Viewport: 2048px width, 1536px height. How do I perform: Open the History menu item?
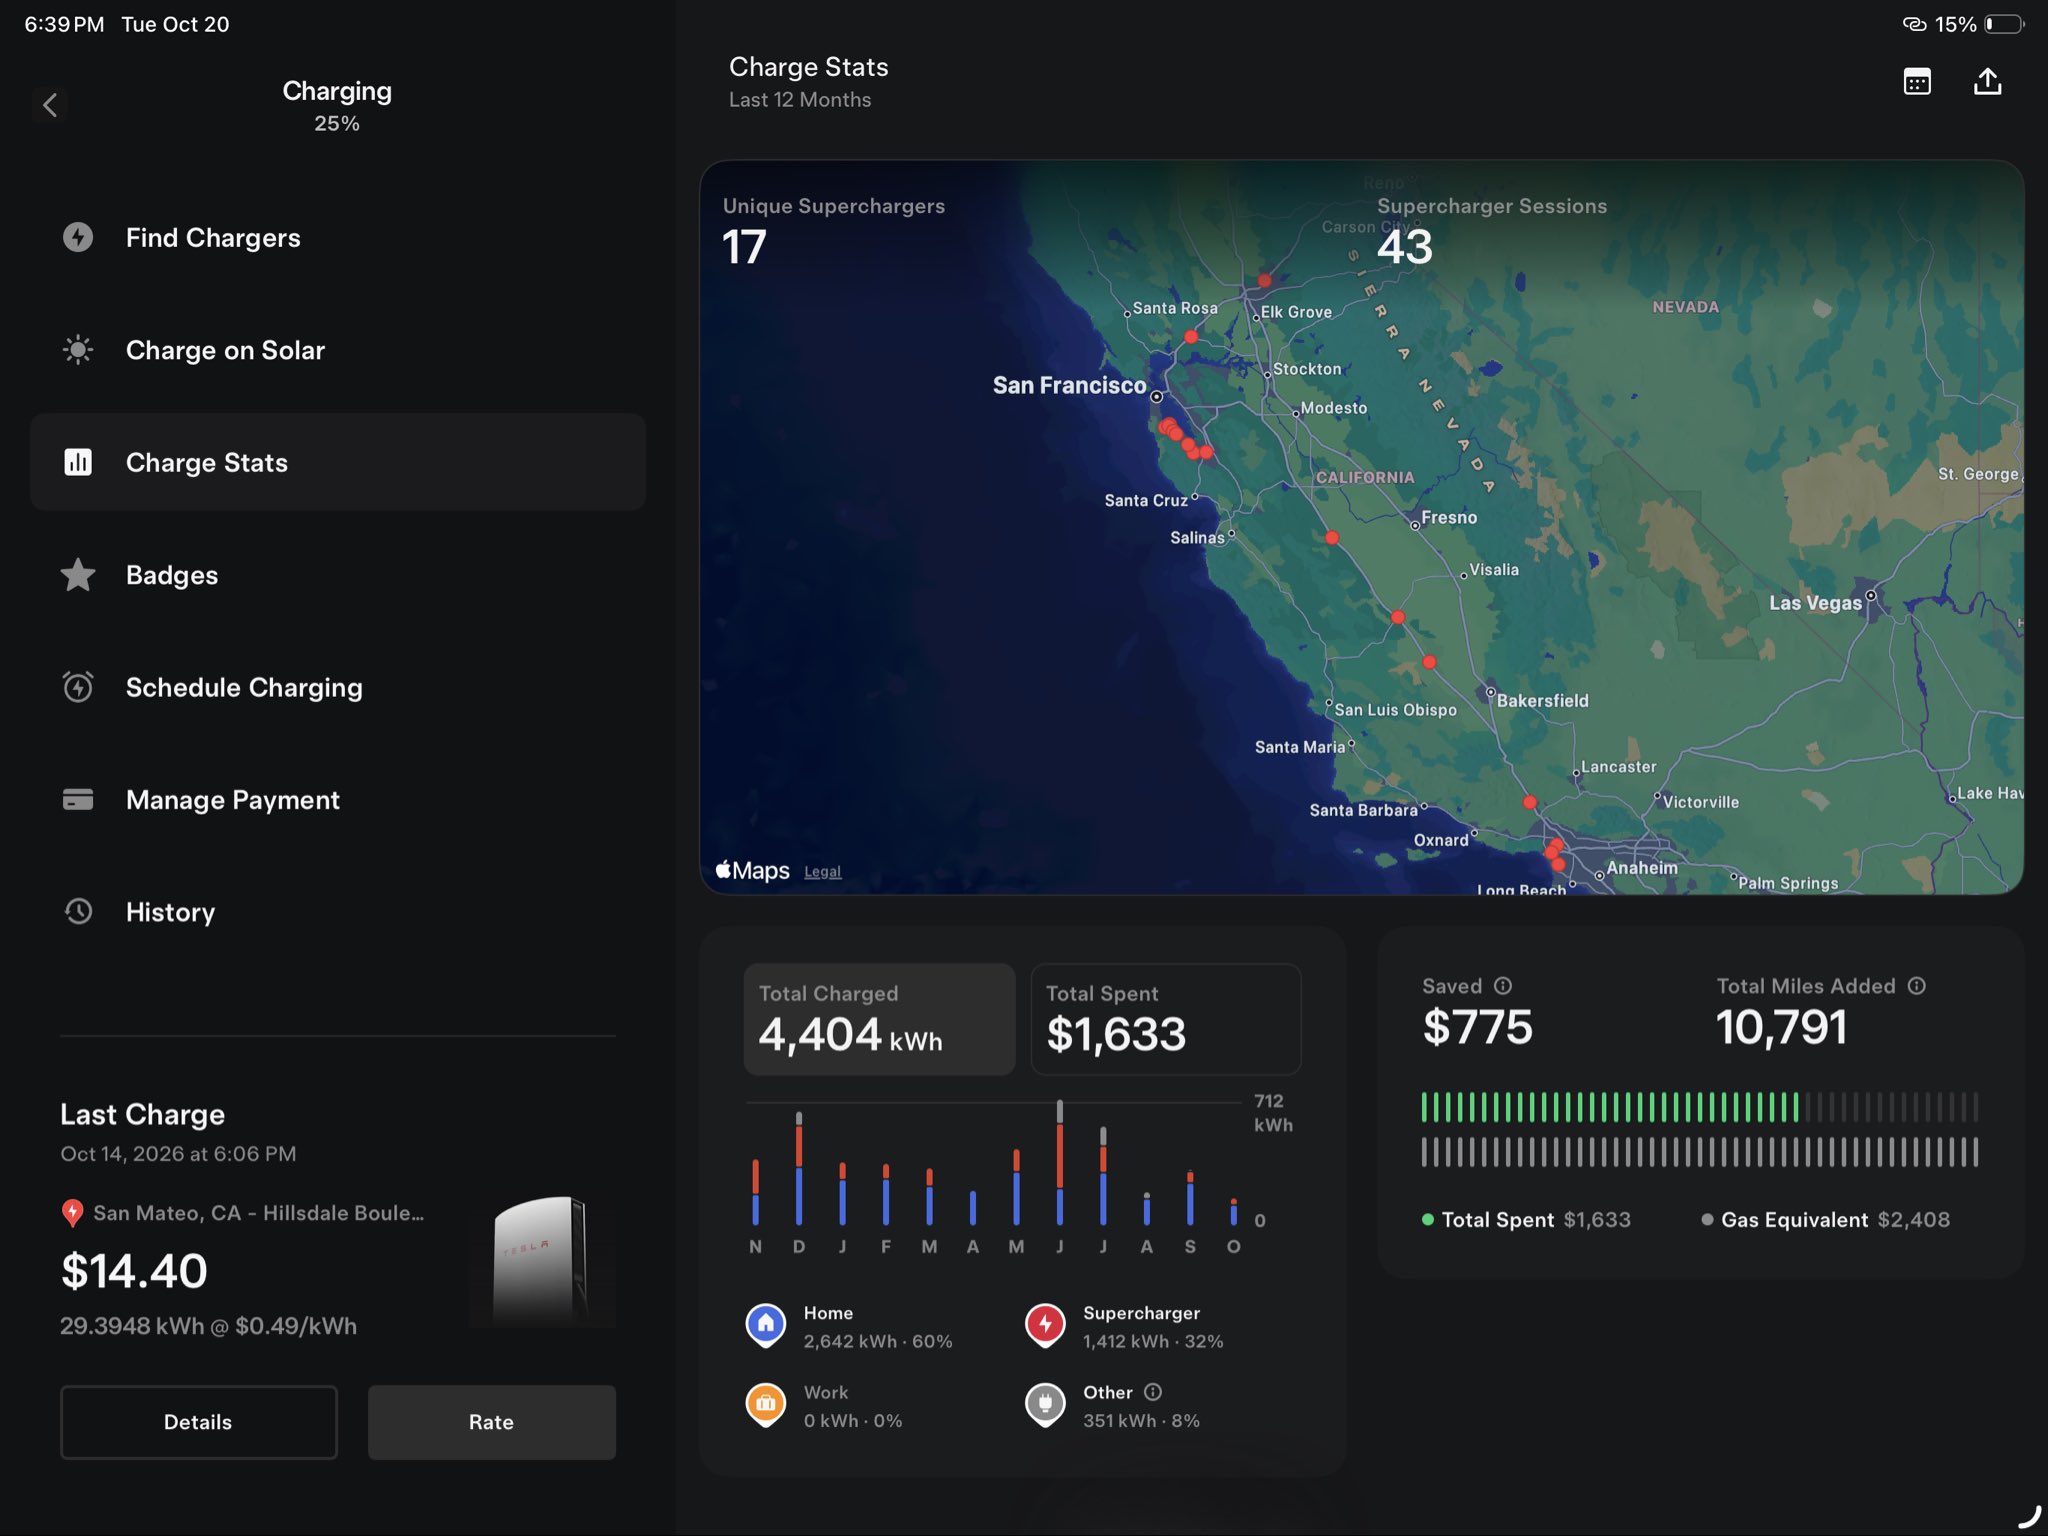[338, 912]
